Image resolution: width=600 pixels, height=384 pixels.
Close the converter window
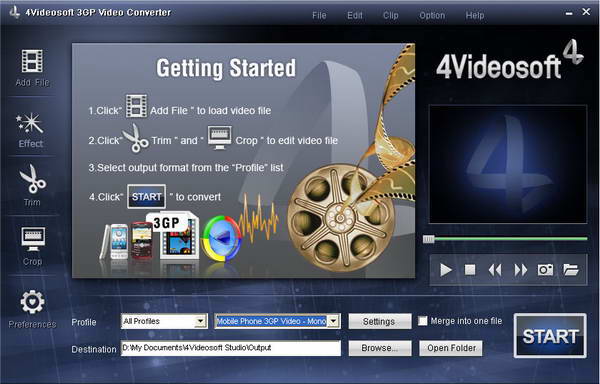pyautogui.click(x=586, y=12)
